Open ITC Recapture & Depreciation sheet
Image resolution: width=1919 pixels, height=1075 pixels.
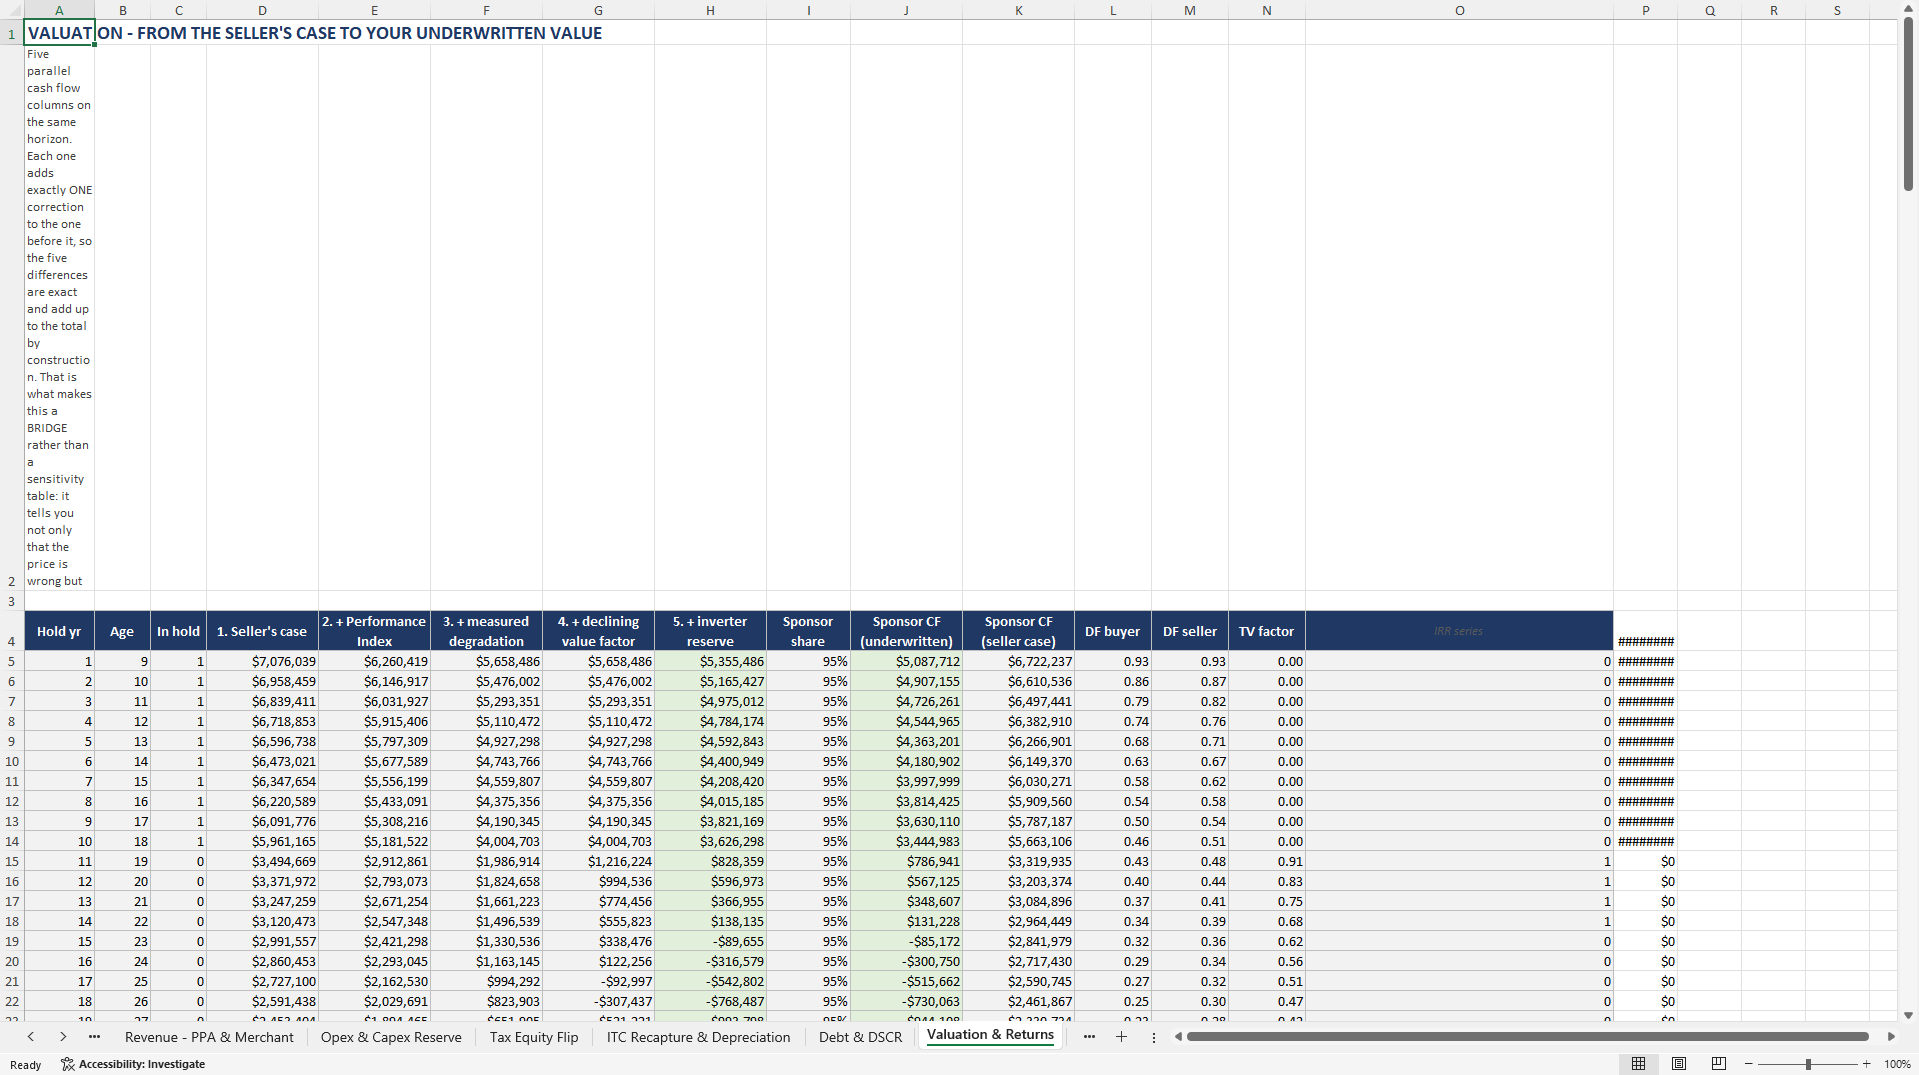pyautogui.click(x=698, y=1037)
